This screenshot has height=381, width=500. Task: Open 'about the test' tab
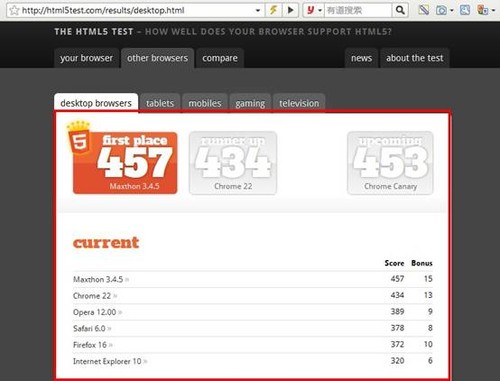[x=415, y=58]
